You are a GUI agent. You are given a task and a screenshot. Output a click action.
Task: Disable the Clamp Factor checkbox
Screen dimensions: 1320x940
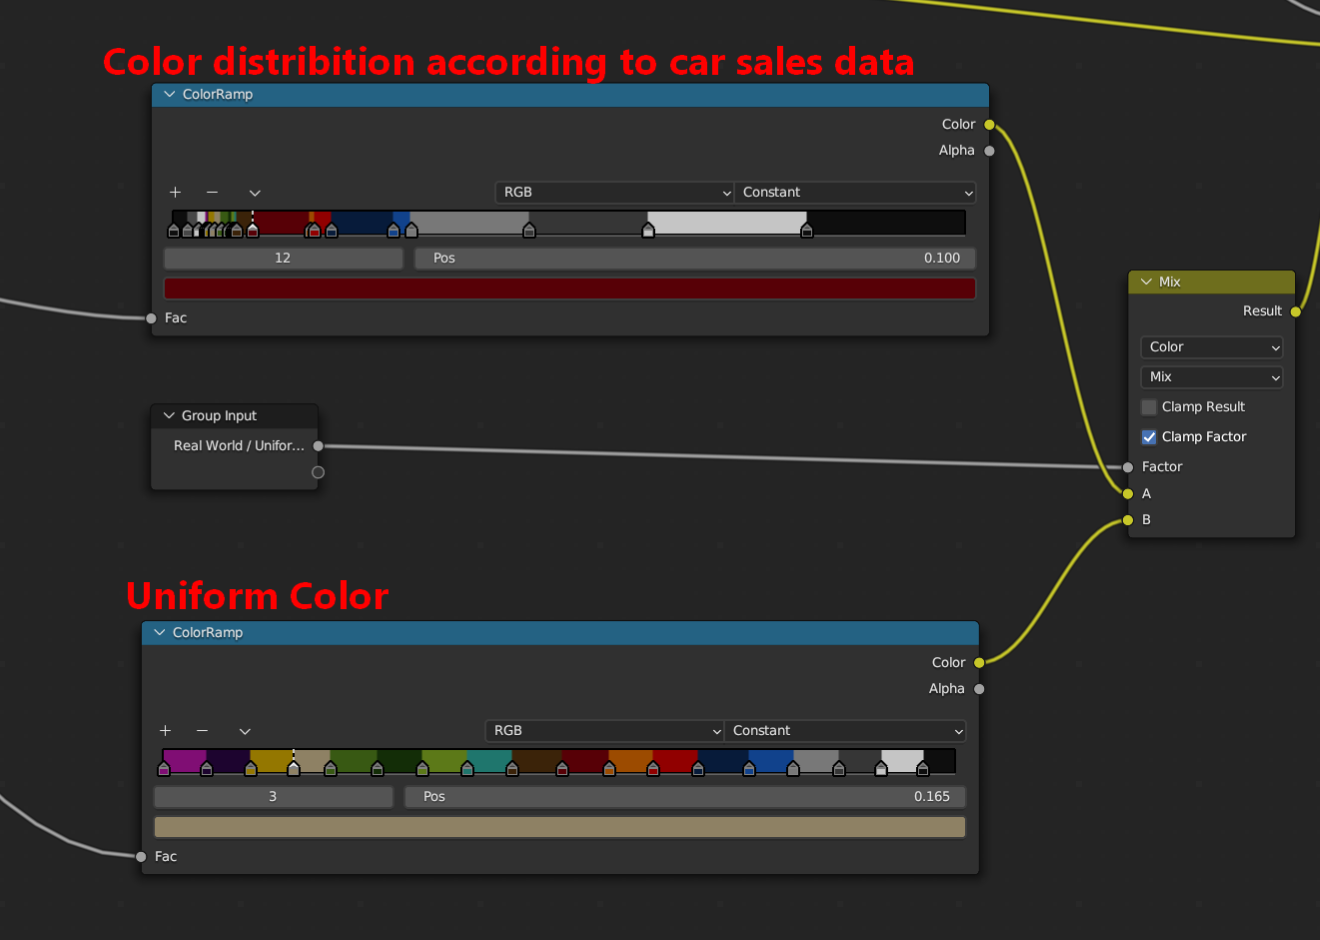click(x=1148, y=437)
